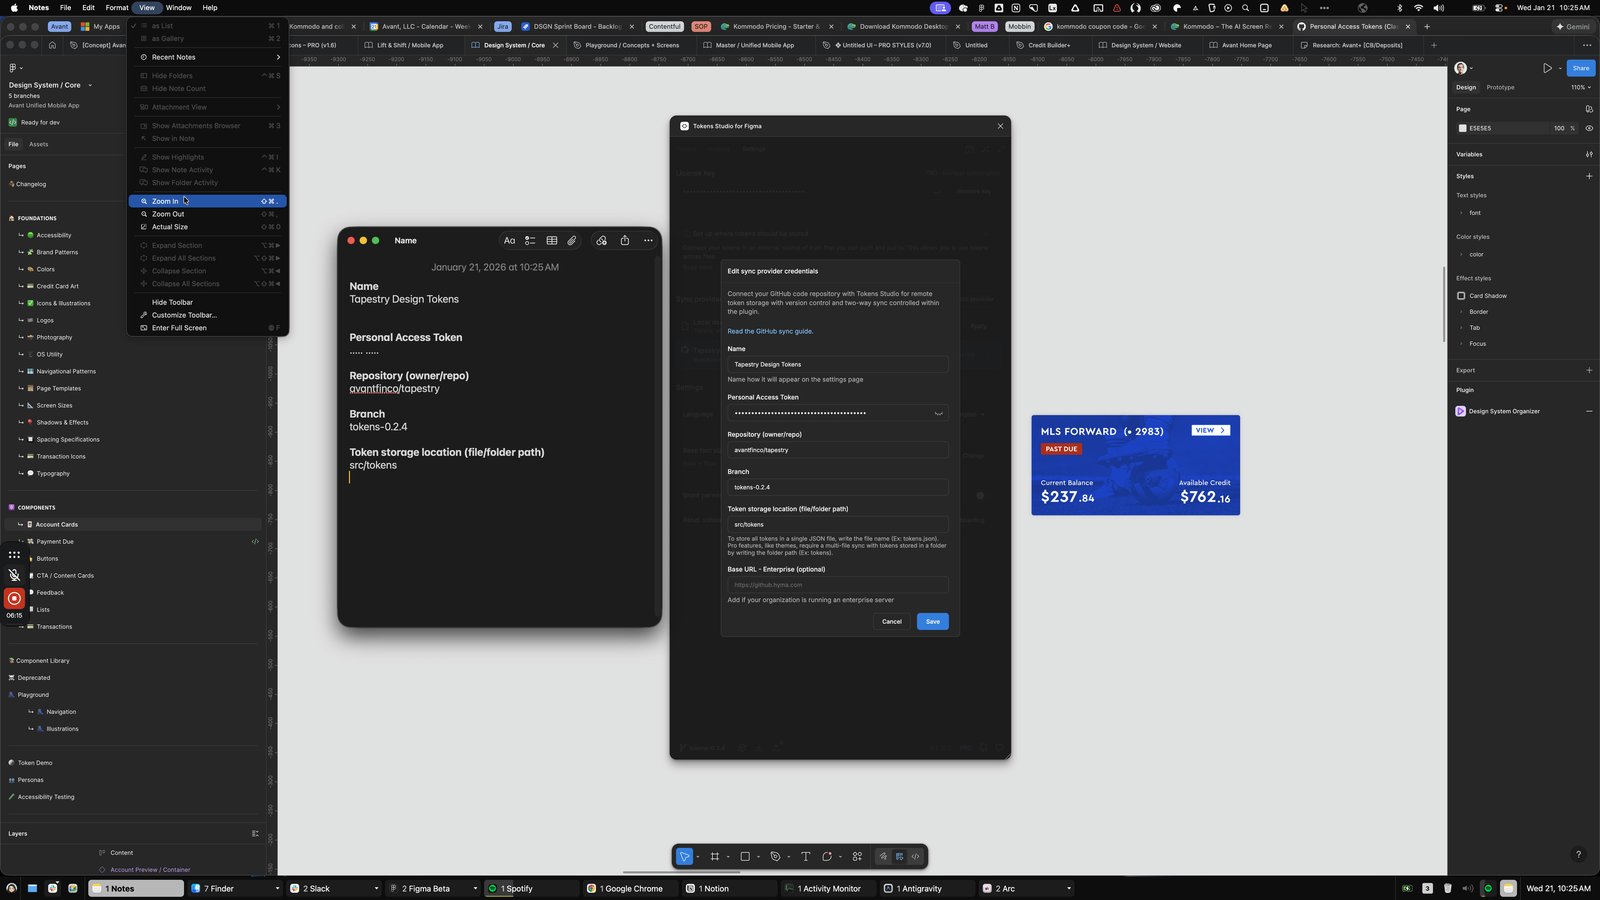Open text format Aa button in Notes
1600x900 pixels.
pos(509,240)
